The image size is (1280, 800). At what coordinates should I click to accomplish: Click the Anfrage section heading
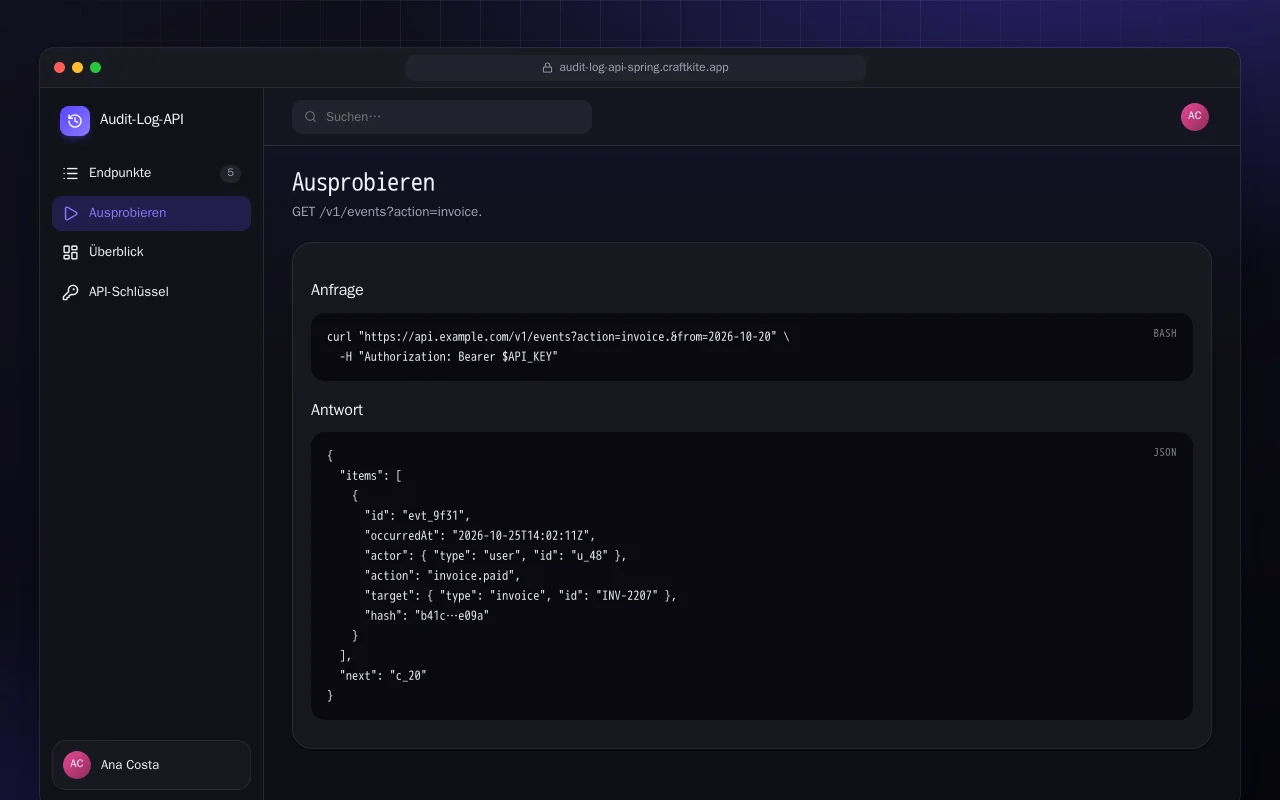337,290
